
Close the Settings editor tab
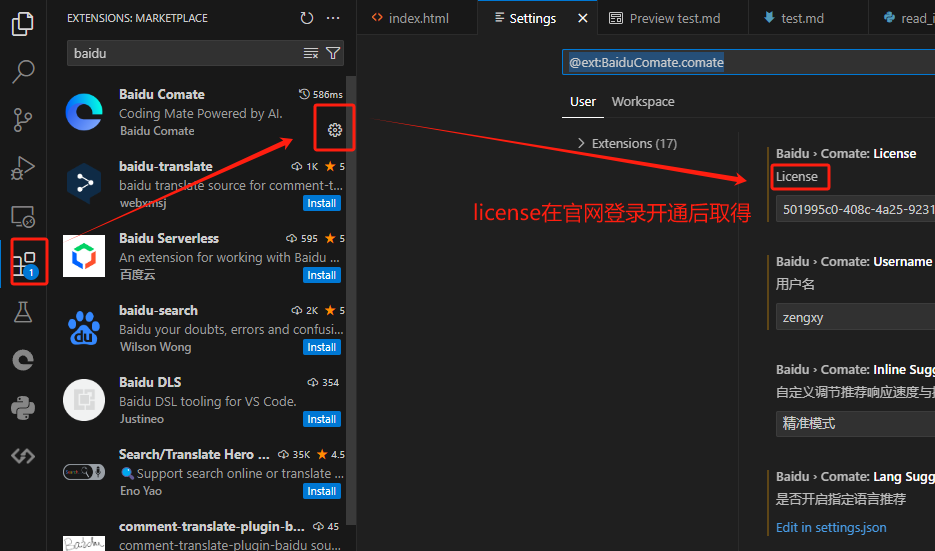pyautogui.click(x=583, y=18)
